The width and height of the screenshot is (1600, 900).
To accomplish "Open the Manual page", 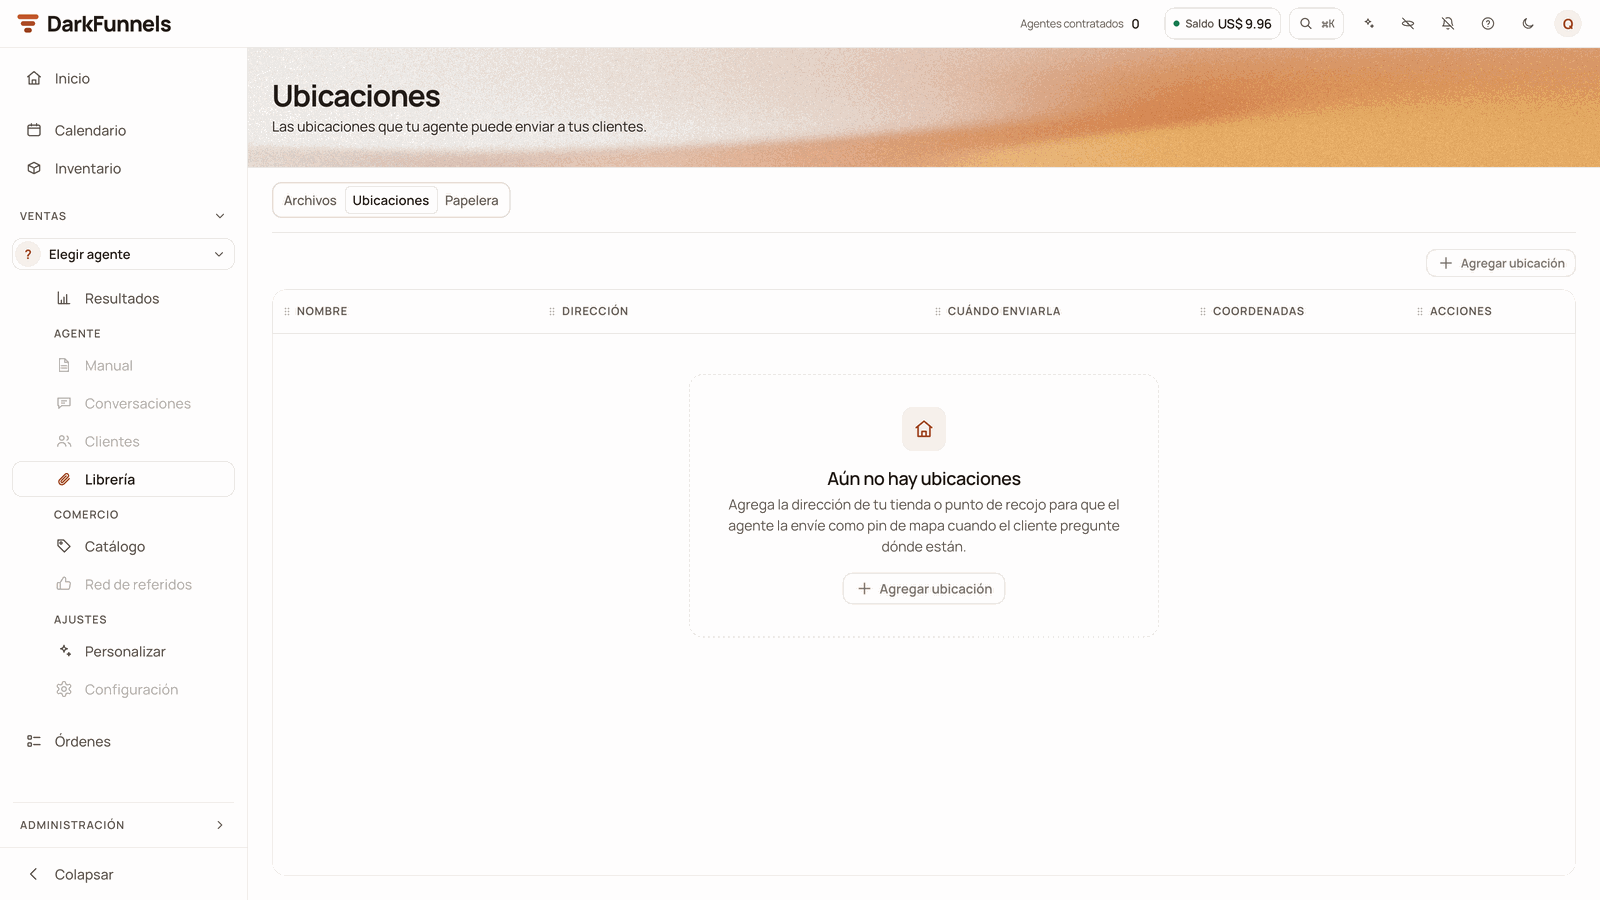I will click(123, 365).
